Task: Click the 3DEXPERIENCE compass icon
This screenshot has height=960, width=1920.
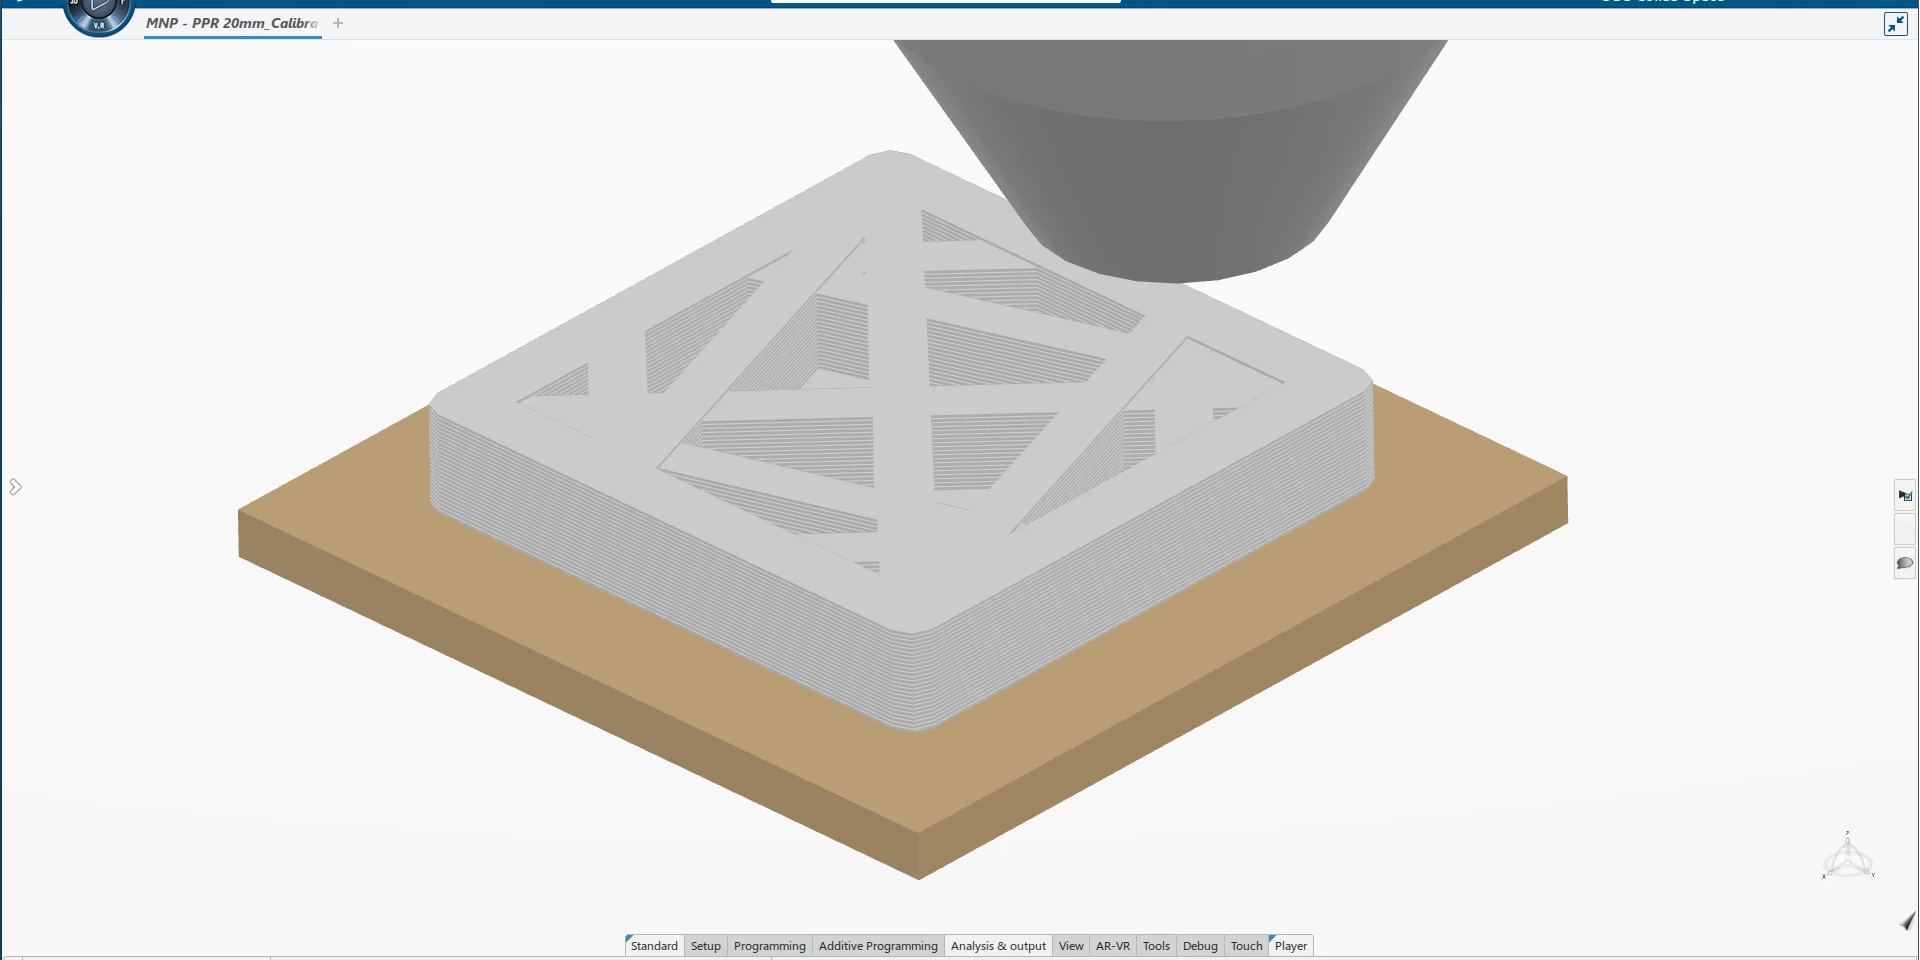Action: coord(98,14)
